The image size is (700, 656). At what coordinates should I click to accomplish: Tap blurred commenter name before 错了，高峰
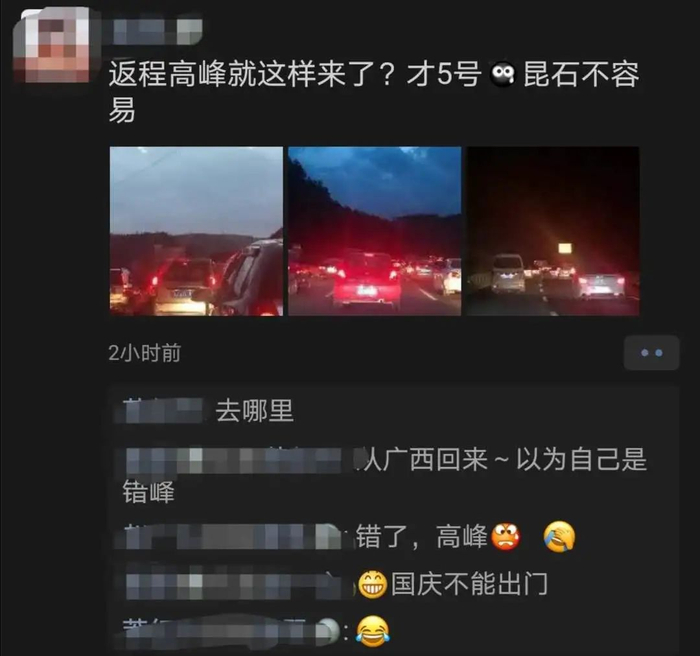[229, 536]
